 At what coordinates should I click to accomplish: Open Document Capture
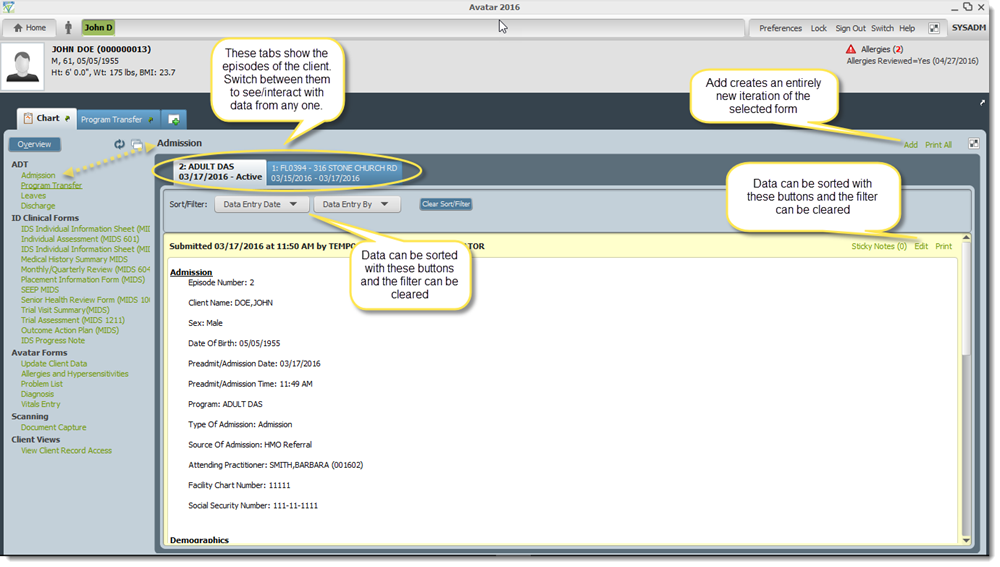pyautogui.click(x=54, y=427)
